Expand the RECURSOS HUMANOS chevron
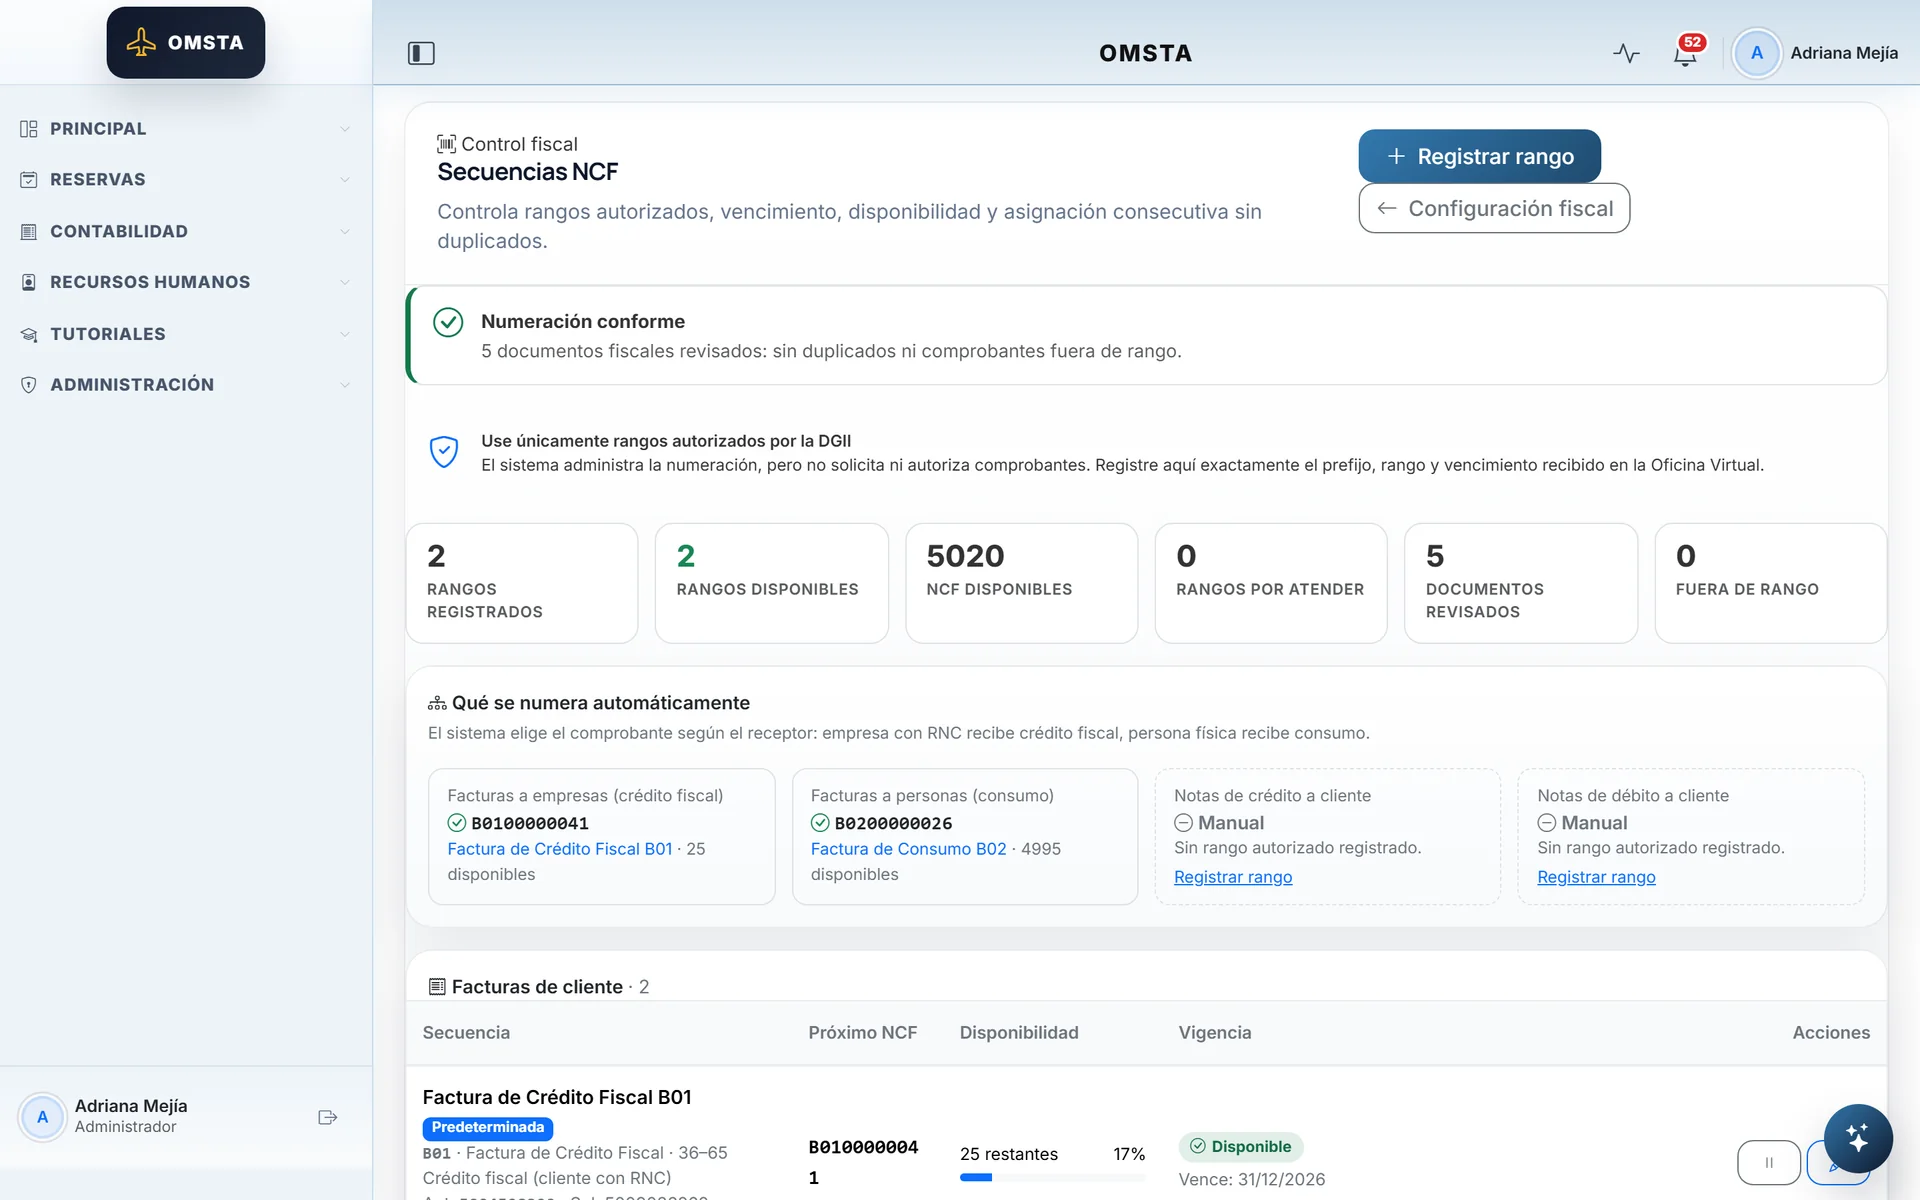This screenshot has width=1920, height=1200. pos(345,282)
